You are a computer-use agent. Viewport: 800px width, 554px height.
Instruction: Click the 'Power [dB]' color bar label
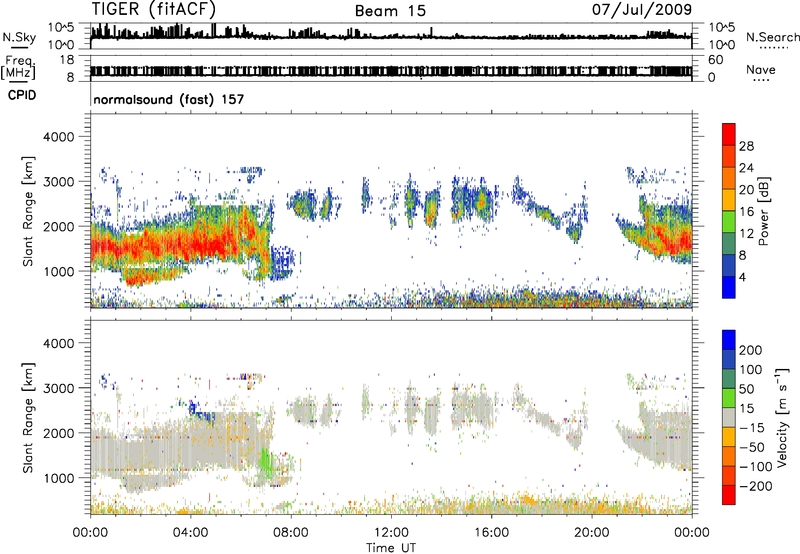[x=764, y=211]
